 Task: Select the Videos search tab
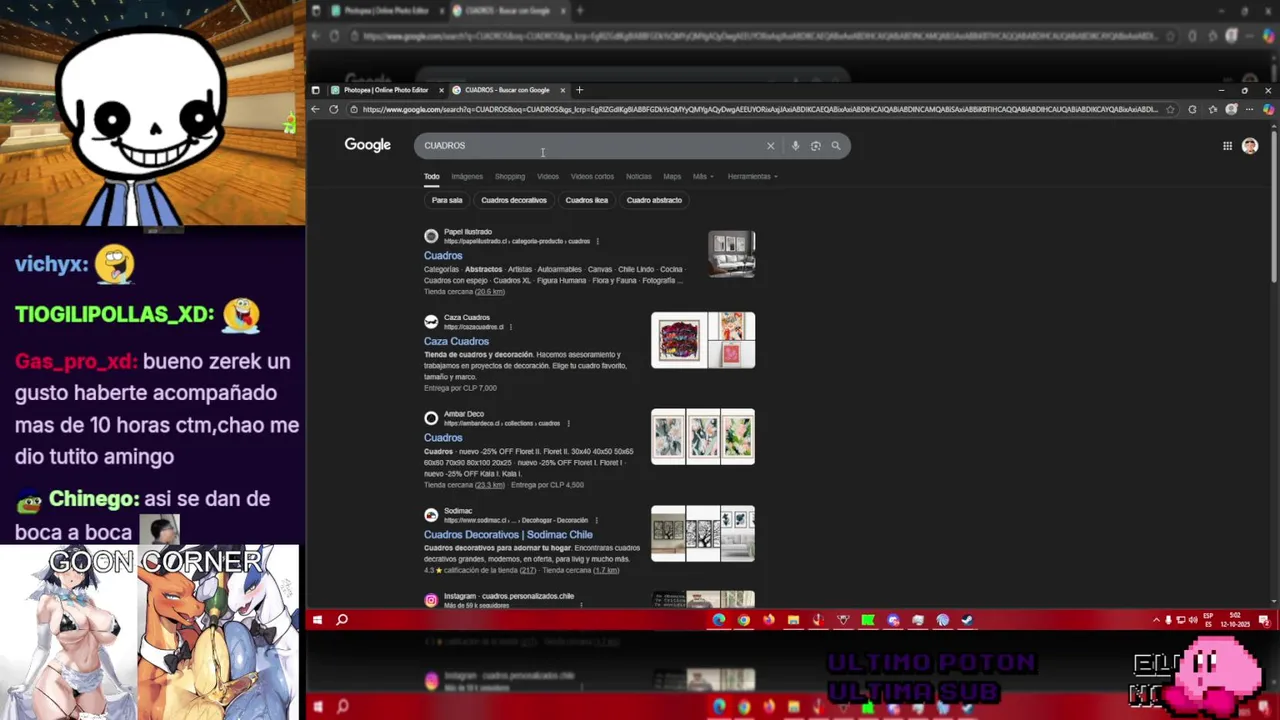548,176
